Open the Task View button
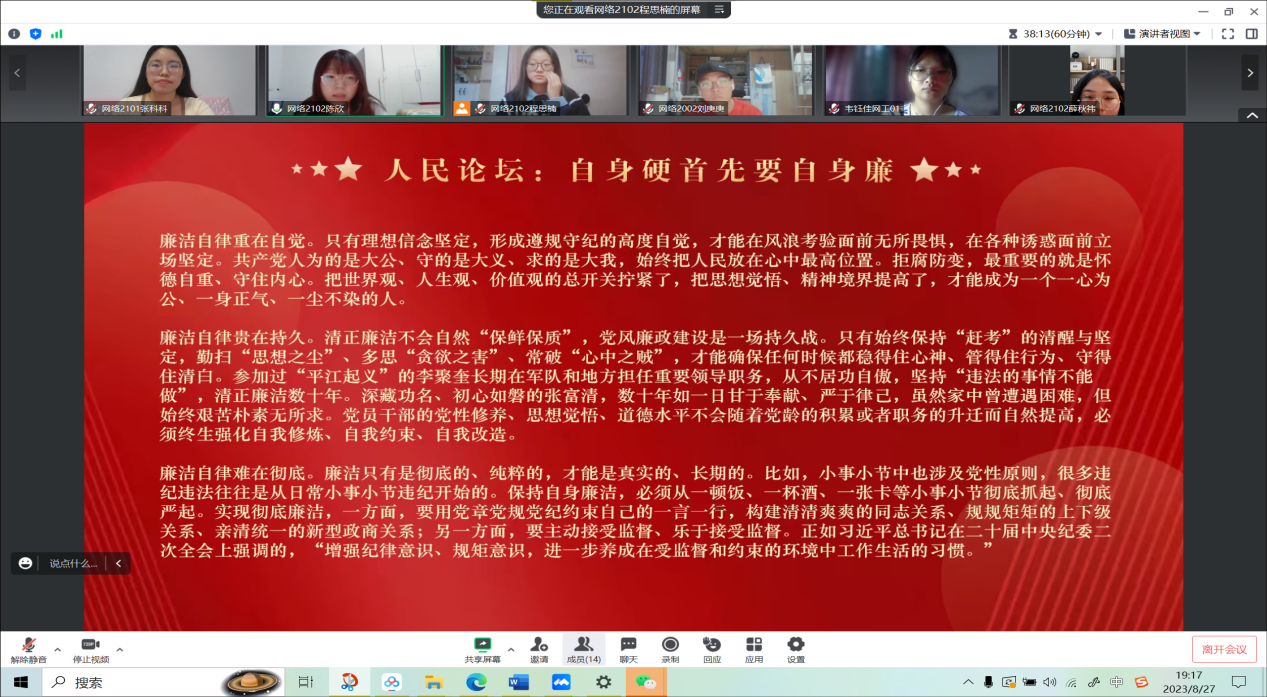The height and width of the screenshot is (697, 1267). tap(305, 682)
